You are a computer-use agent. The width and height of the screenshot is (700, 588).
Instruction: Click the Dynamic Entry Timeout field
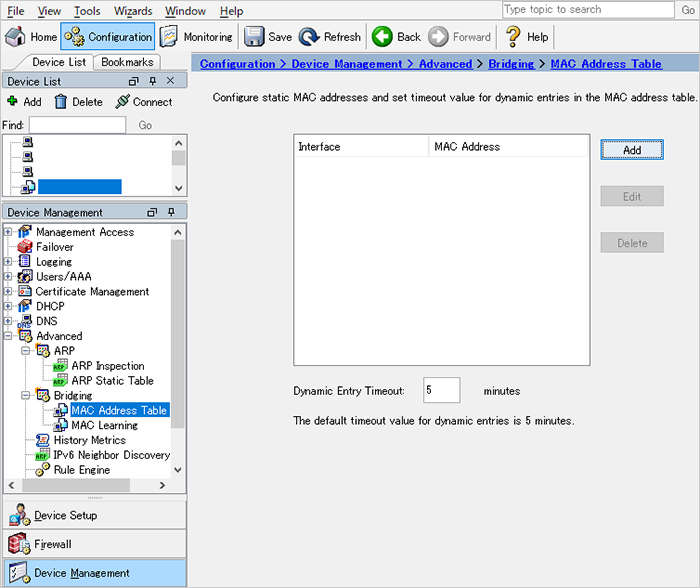coord(441,390)
